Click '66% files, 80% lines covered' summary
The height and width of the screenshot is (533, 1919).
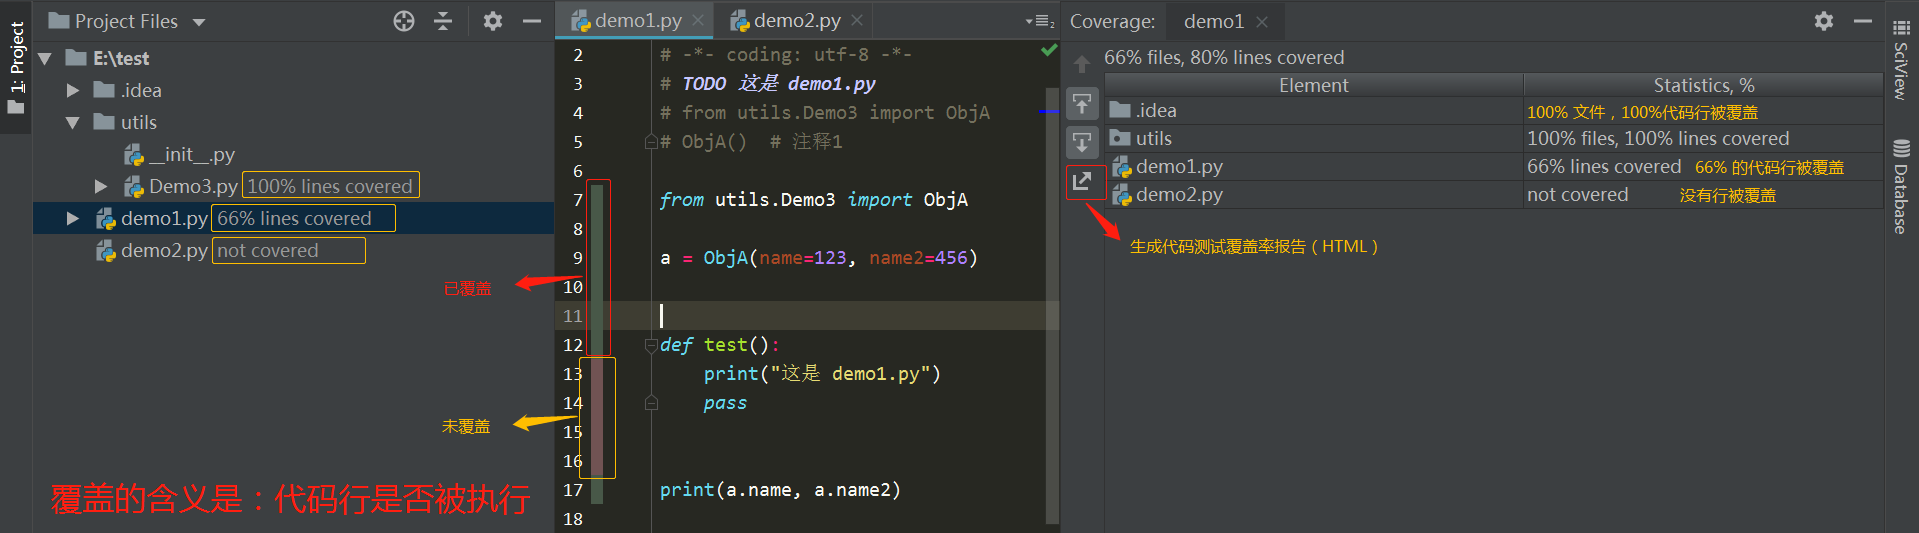(x=1224, y=58)
